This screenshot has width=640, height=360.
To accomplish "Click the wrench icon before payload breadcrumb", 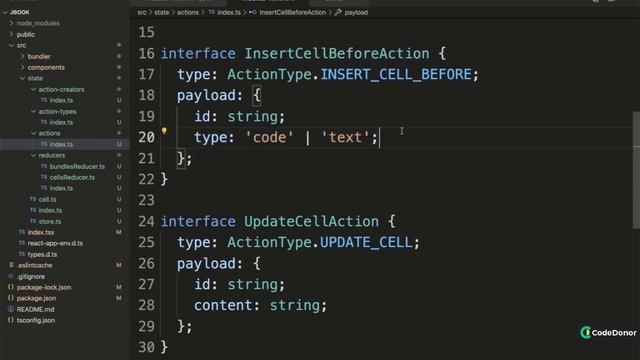I will [338, 12].
